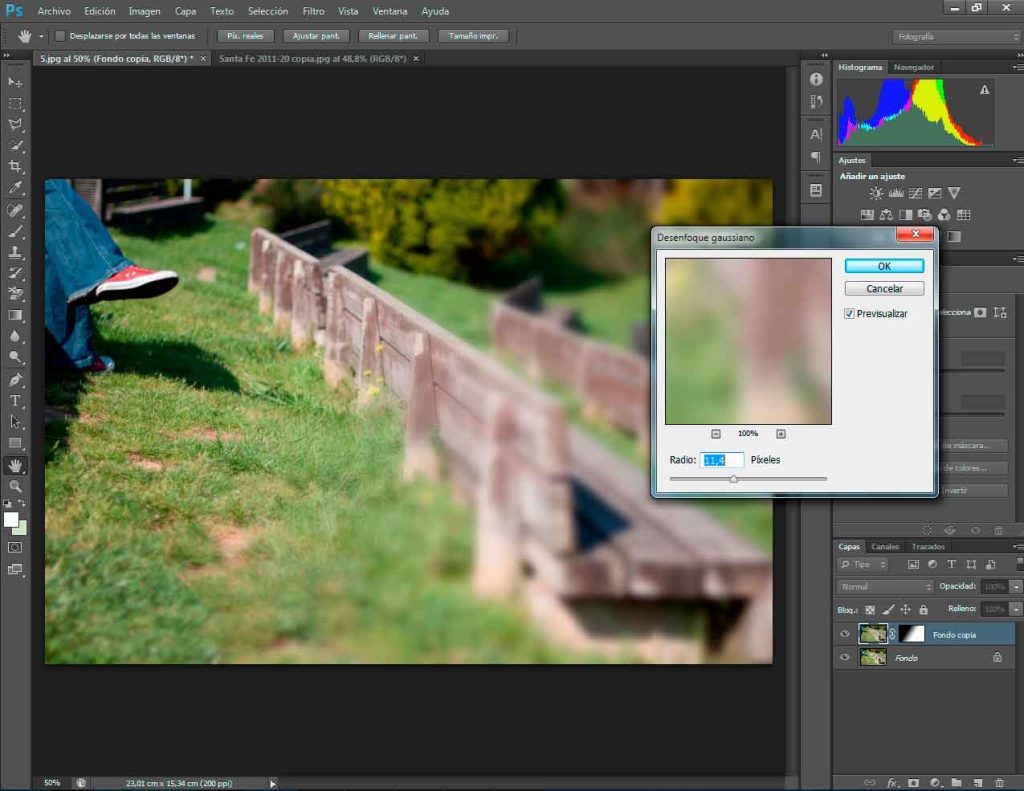1024x791 pixels.
Task: Toggle lock position
Action: pyautogui.click(x=906, y=609)
